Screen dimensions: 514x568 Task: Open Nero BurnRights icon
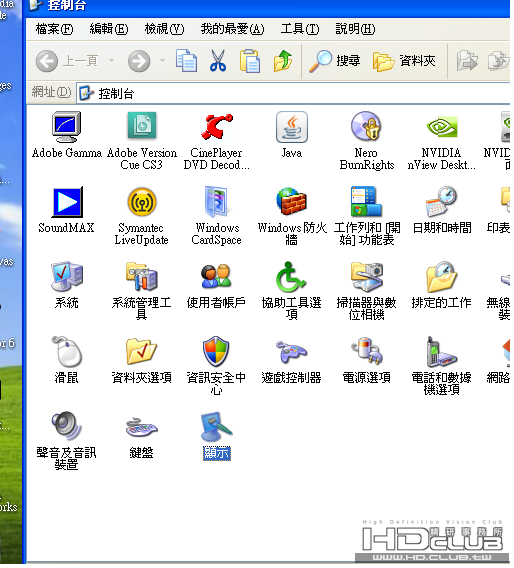tap(367, 126)
